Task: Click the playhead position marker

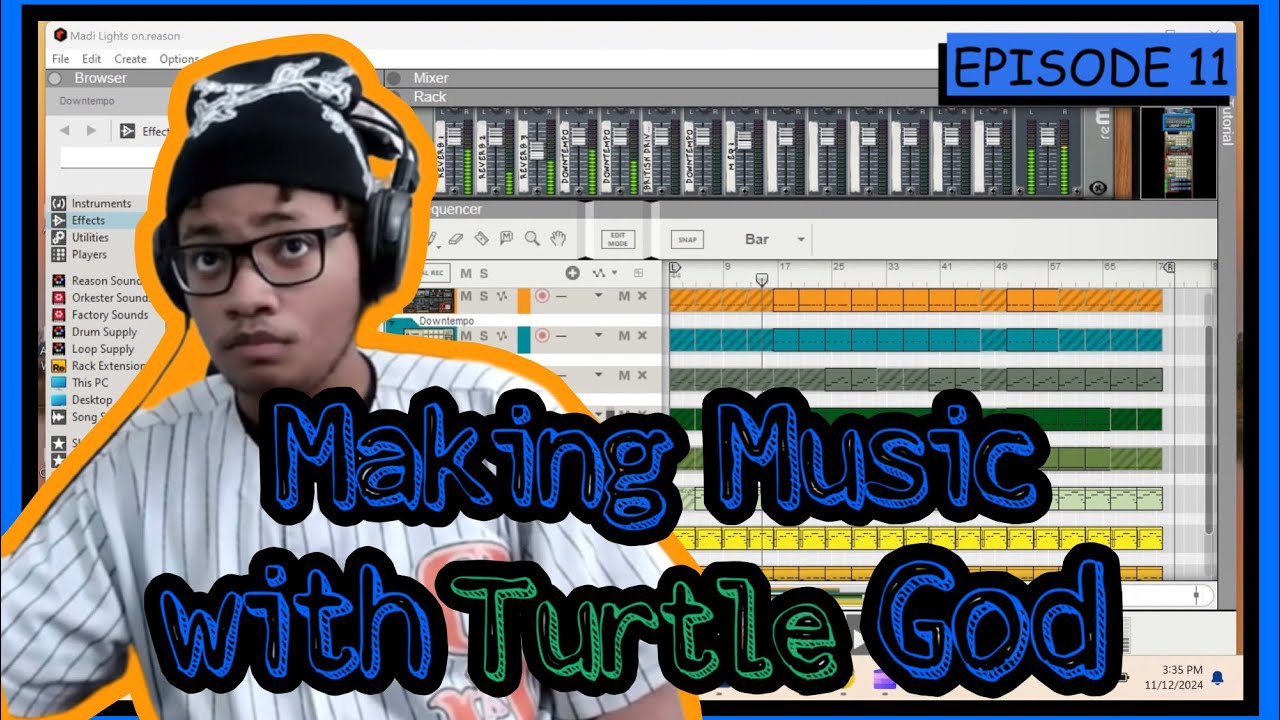Action: pyautogui.click(x=762, y=278)
